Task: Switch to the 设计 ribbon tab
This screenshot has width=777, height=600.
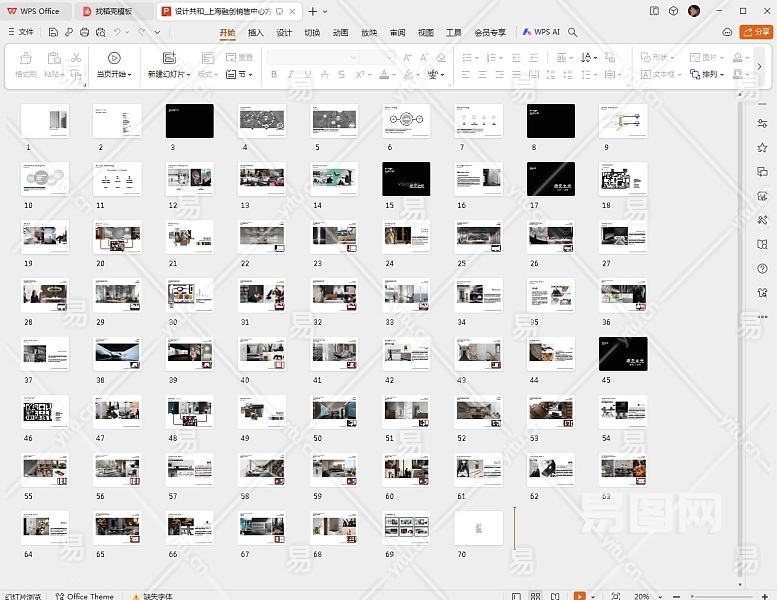Action: click(x=284, y=32)
